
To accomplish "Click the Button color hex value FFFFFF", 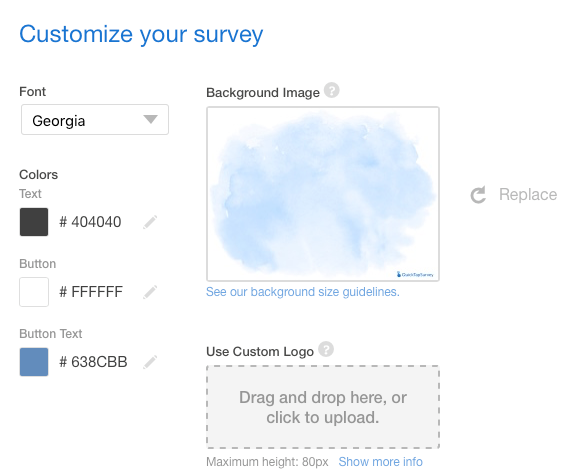I will coord(91,292).
